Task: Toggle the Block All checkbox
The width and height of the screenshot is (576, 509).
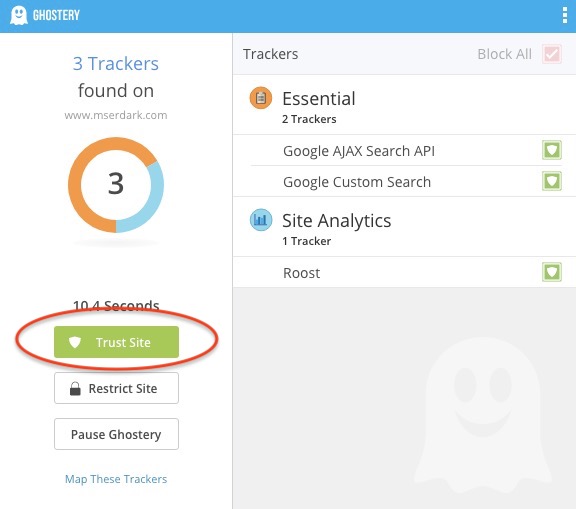Action: pos(552,54)
